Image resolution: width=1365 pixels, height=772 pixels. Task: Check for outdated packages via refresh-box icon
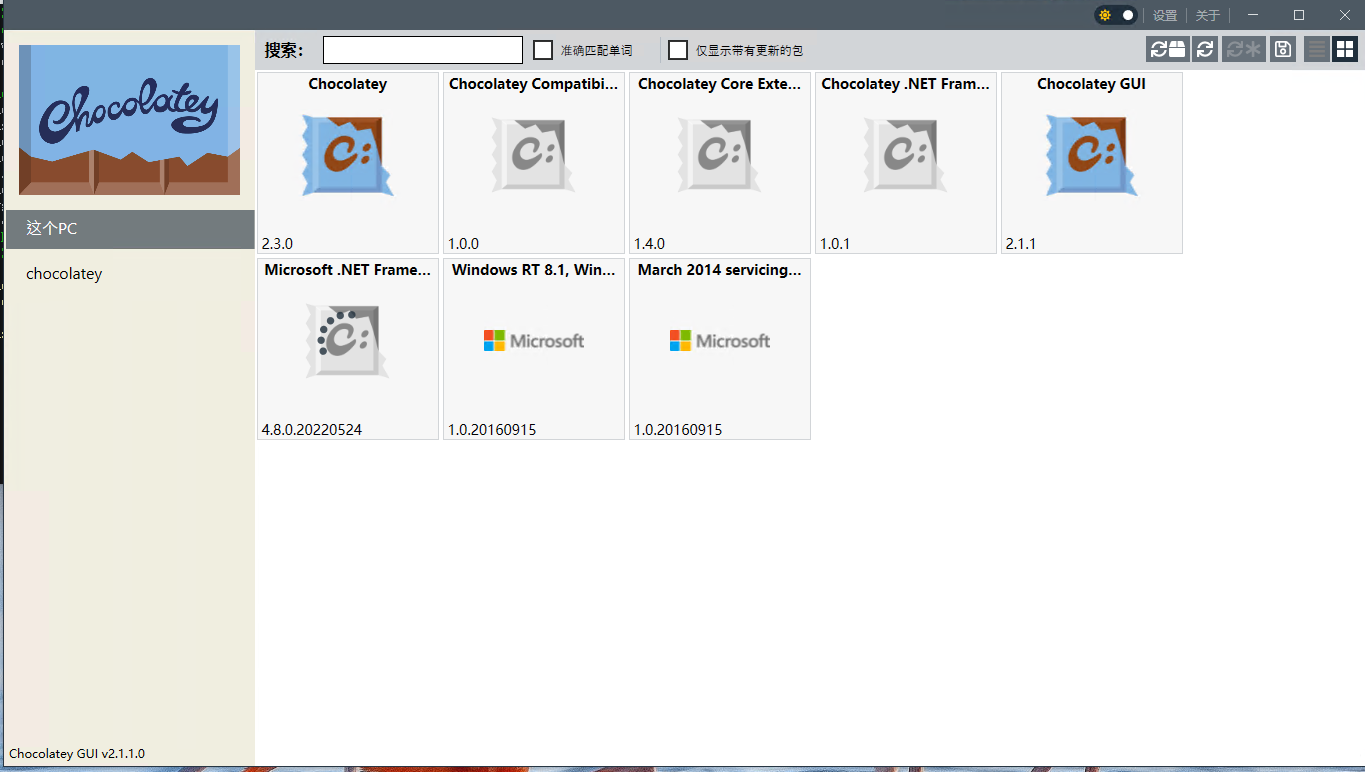1167,49
